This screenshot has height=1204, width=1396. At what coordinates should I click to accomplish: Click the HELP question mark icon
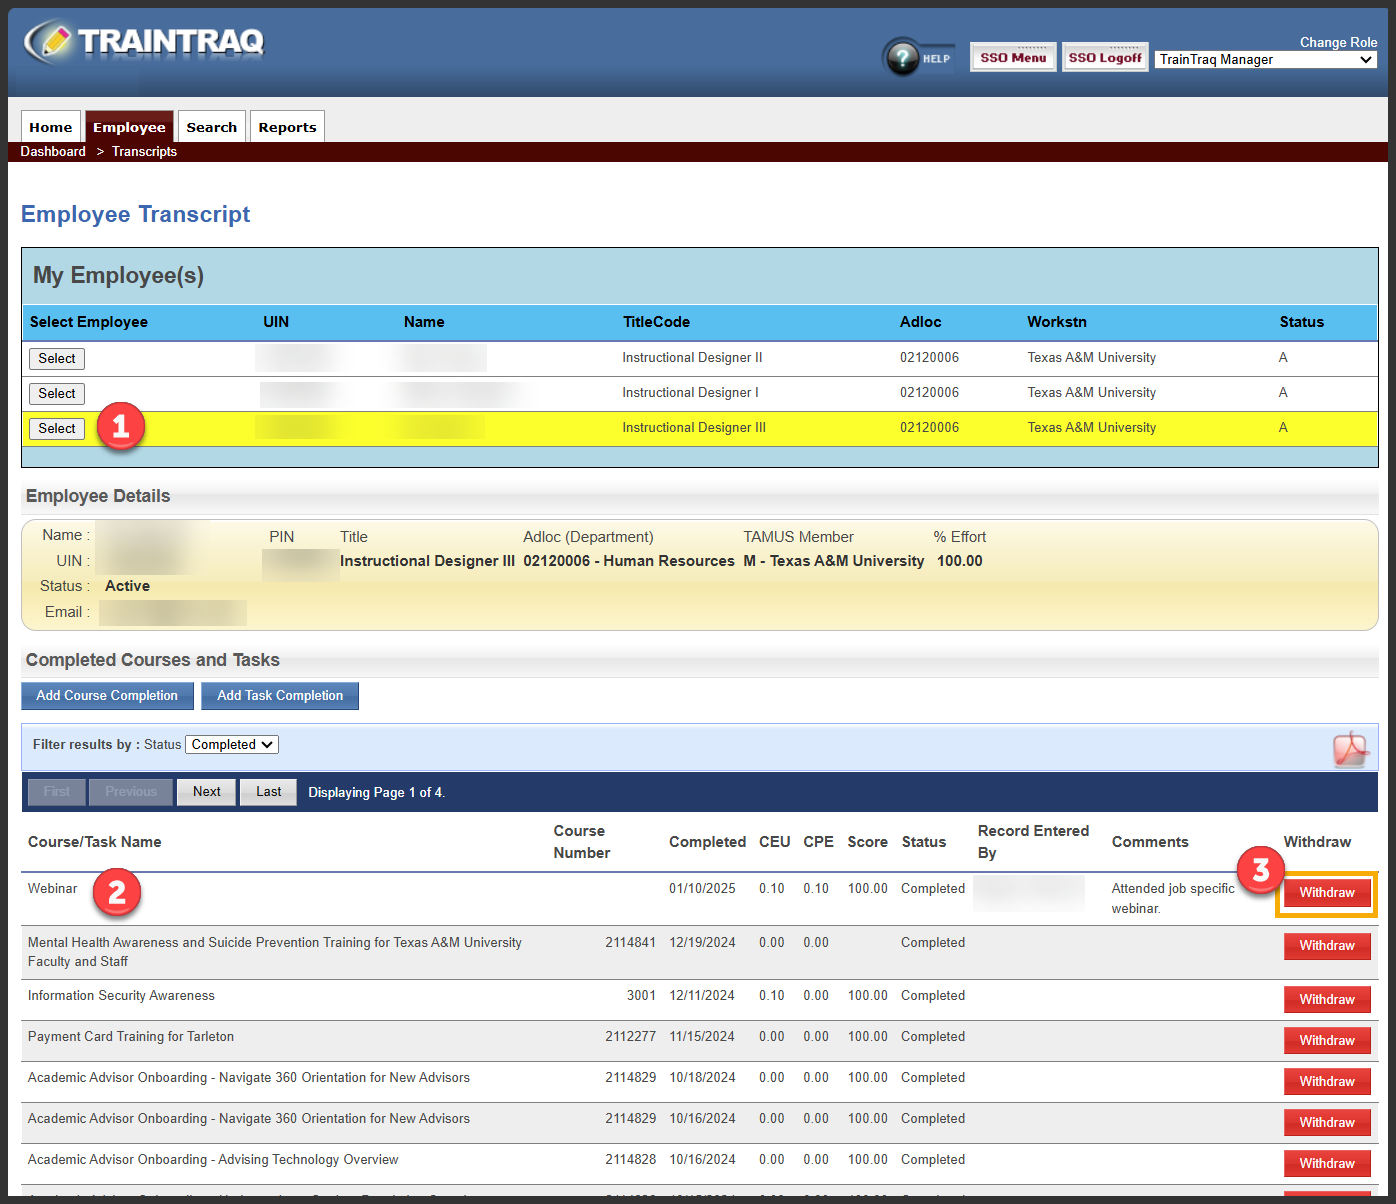click(902, 57)
